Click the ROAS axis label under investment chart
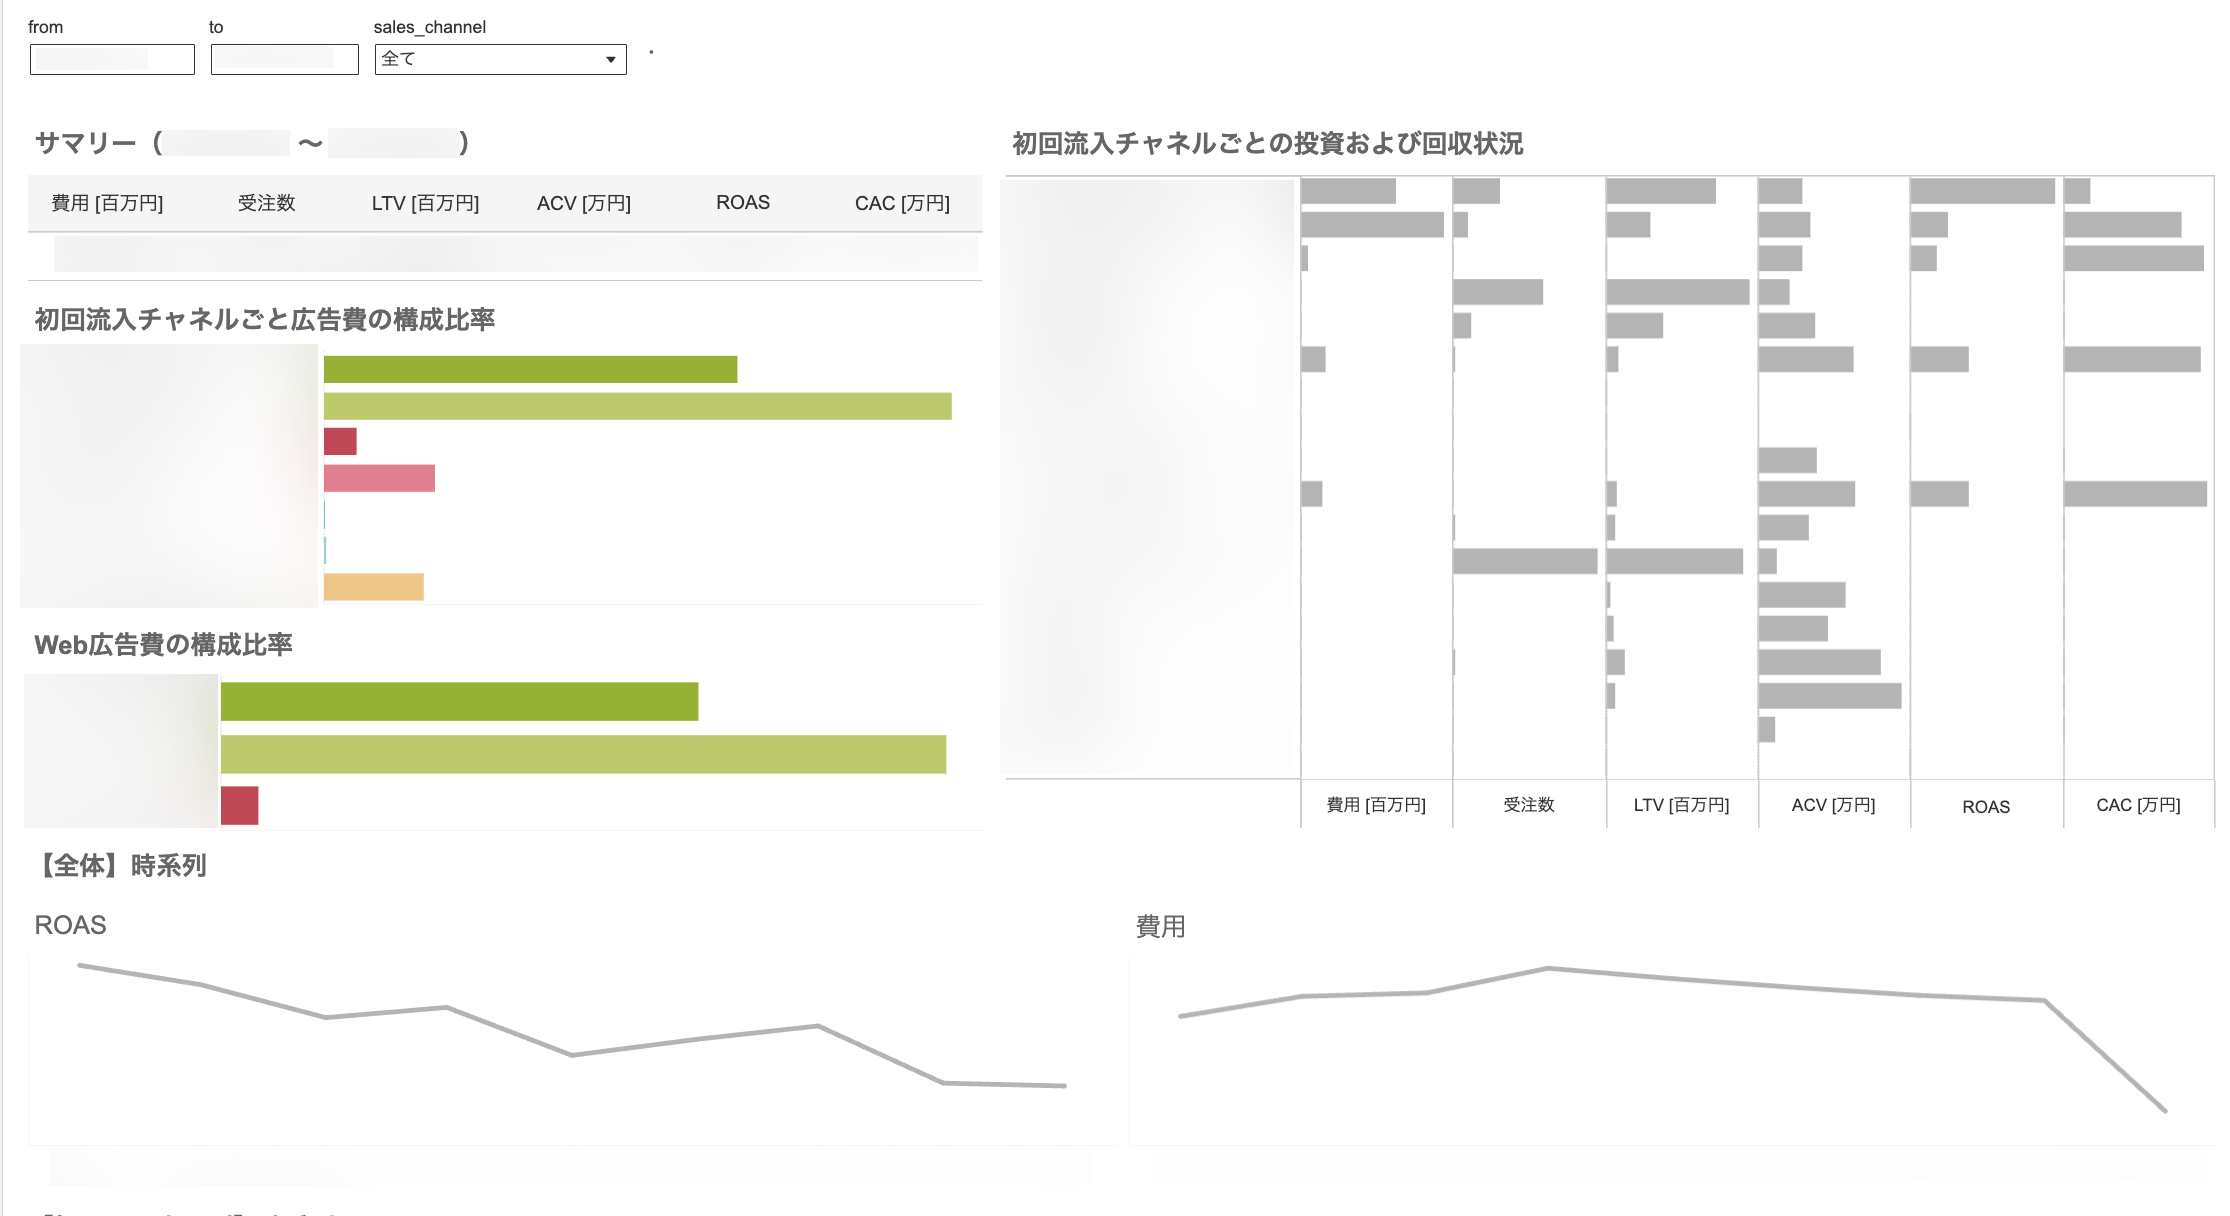2230x1216 pixels. [1985, 807]
